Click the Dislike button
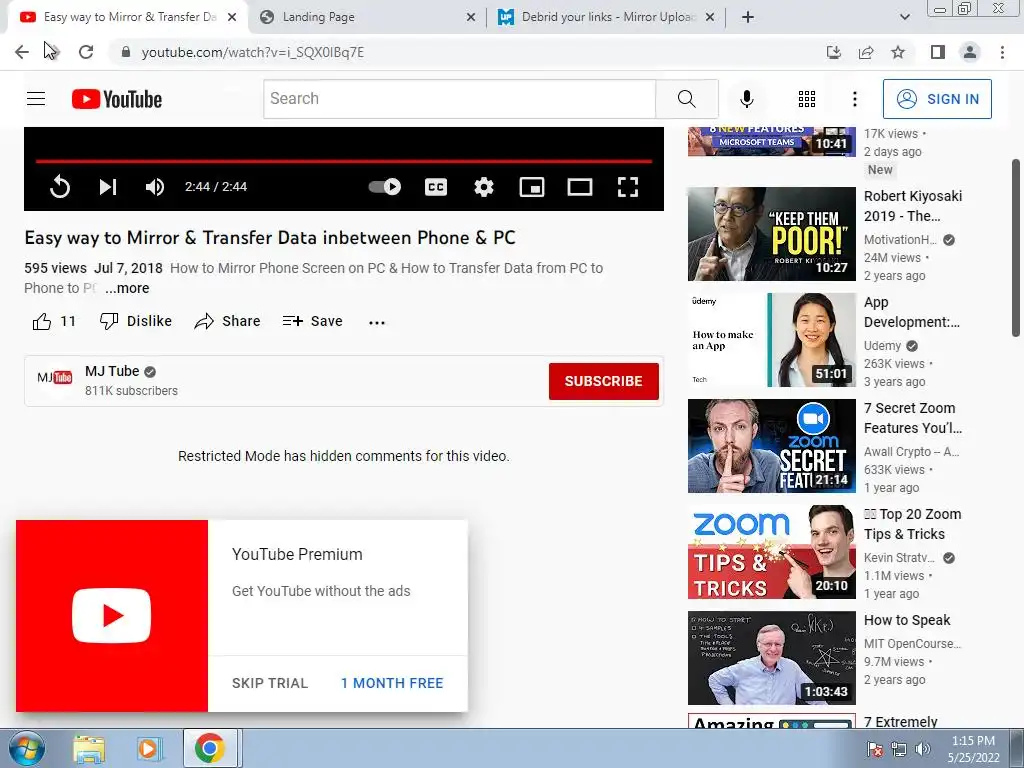This screenshot has height=768, width=1024. [x=136, y=321]
